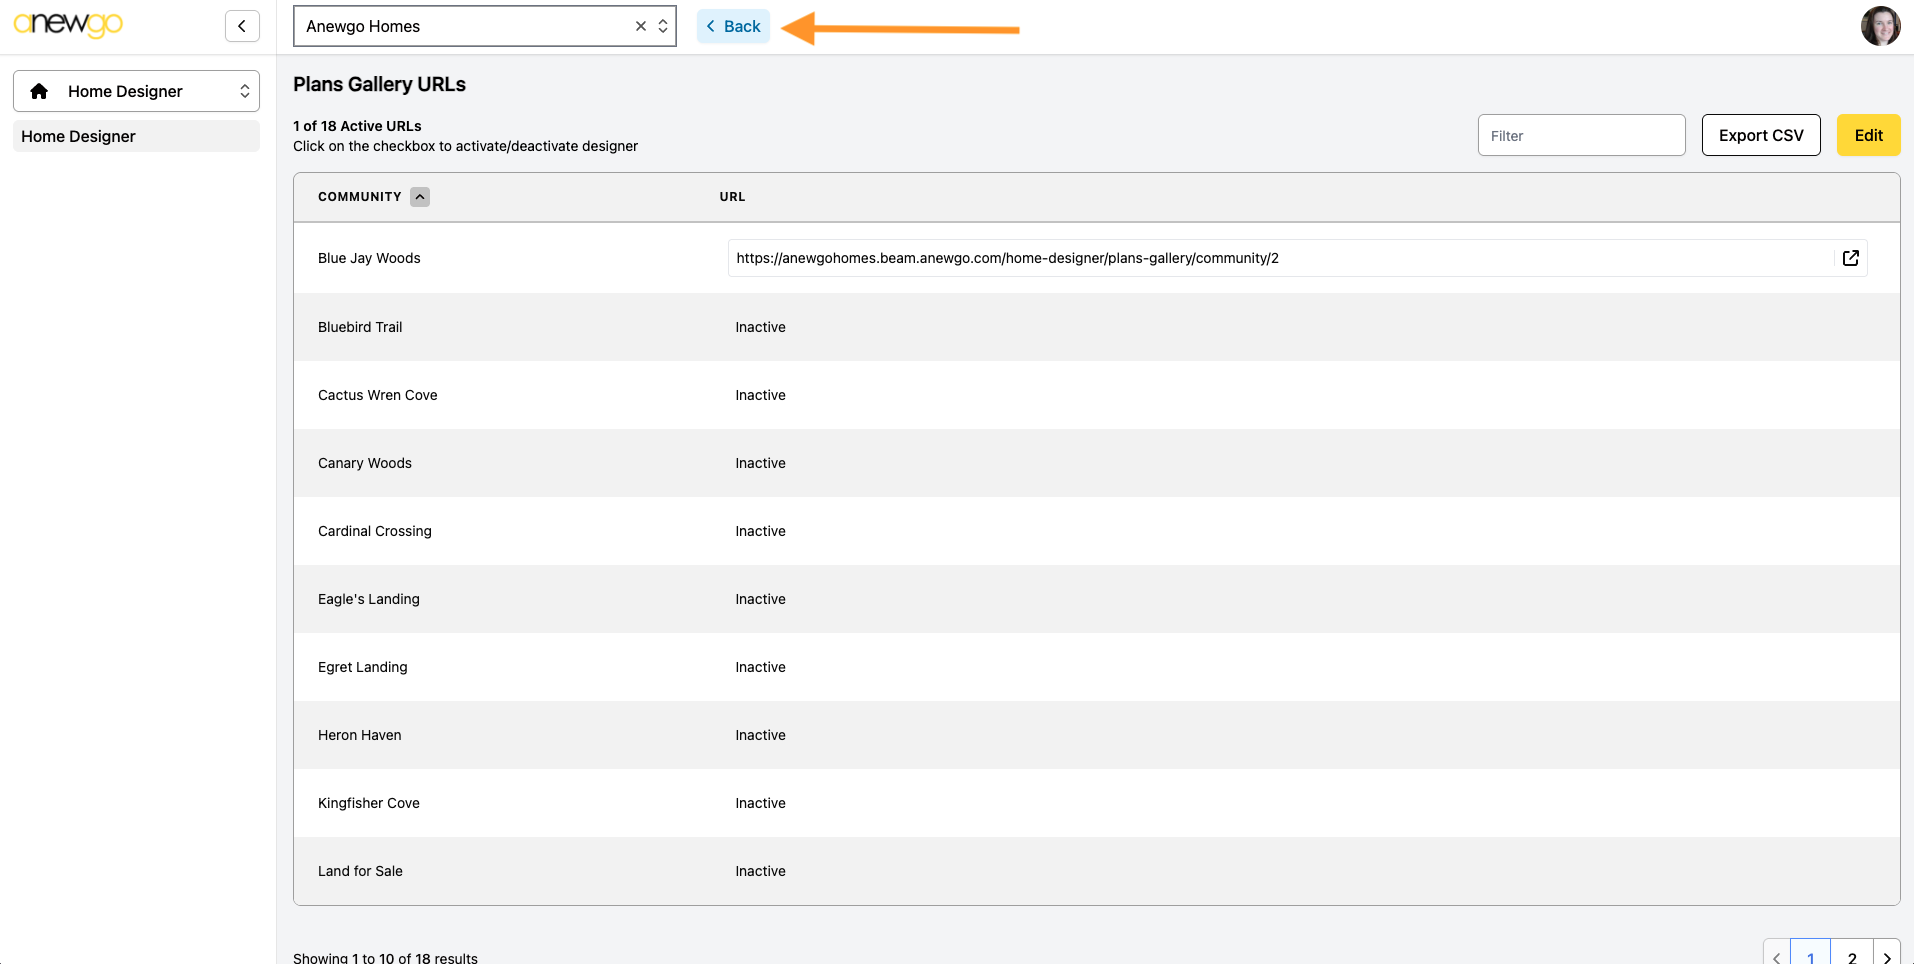Viewport: 1914px width, 964px height.
Task: Focus the Filter input field
Action: click(1581, 135)
